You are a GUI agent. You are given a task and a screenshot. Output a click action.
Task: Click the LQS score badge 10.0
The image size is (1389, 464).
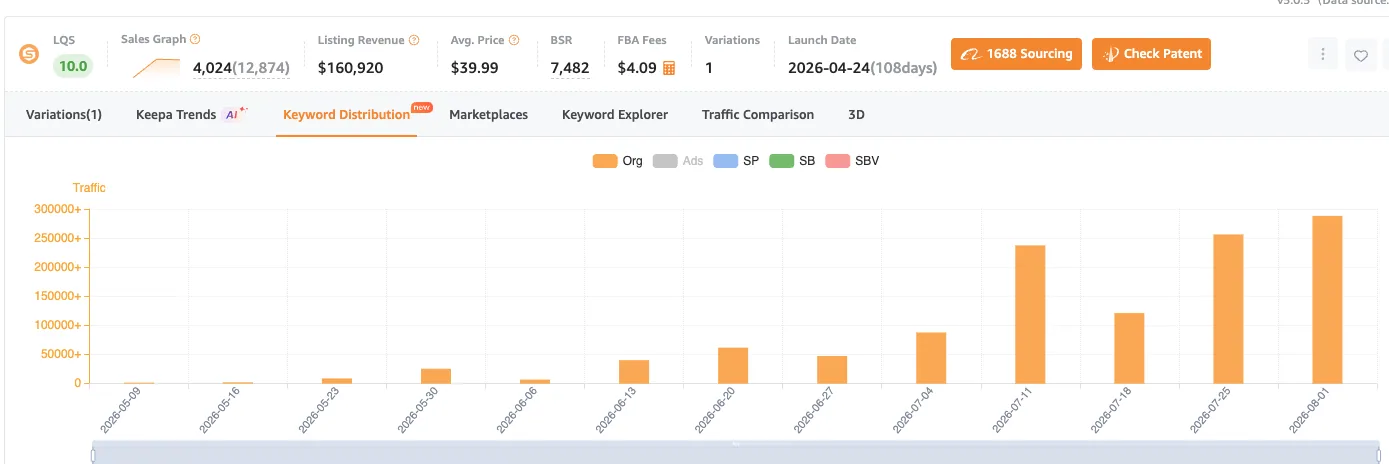(x=73, y=67)
